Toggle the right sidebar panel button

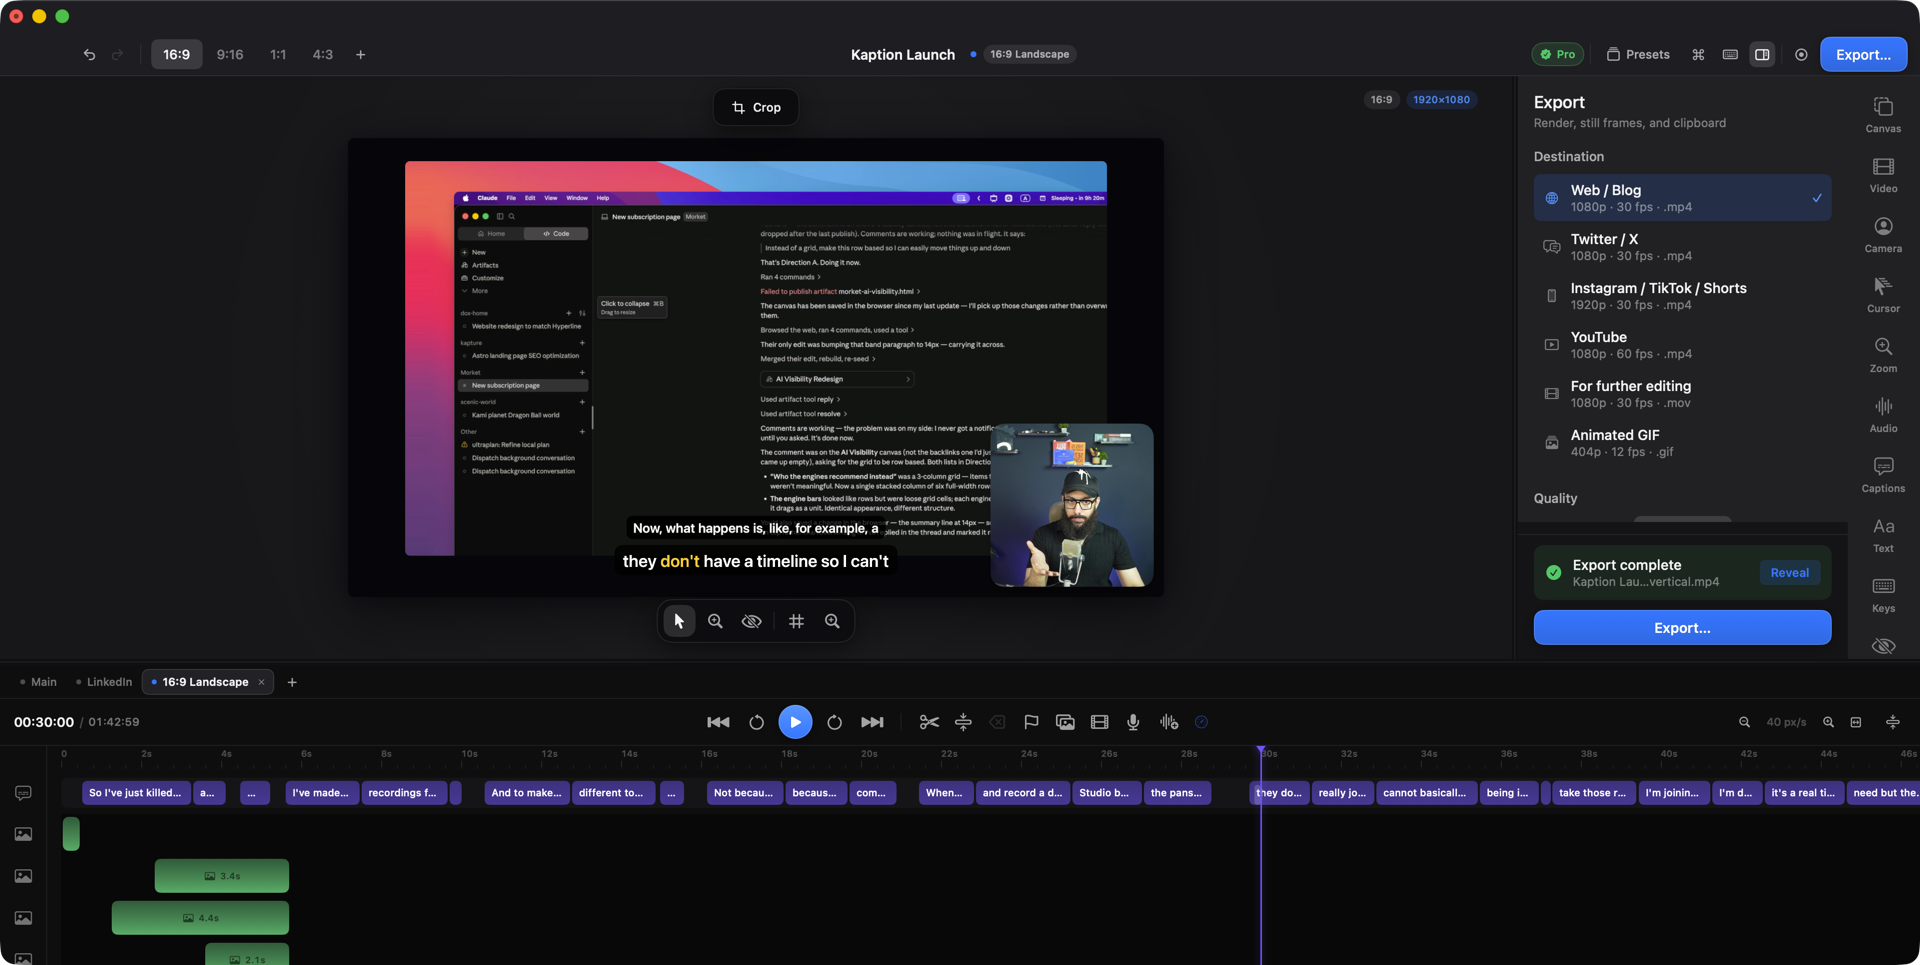(1762, 54)
